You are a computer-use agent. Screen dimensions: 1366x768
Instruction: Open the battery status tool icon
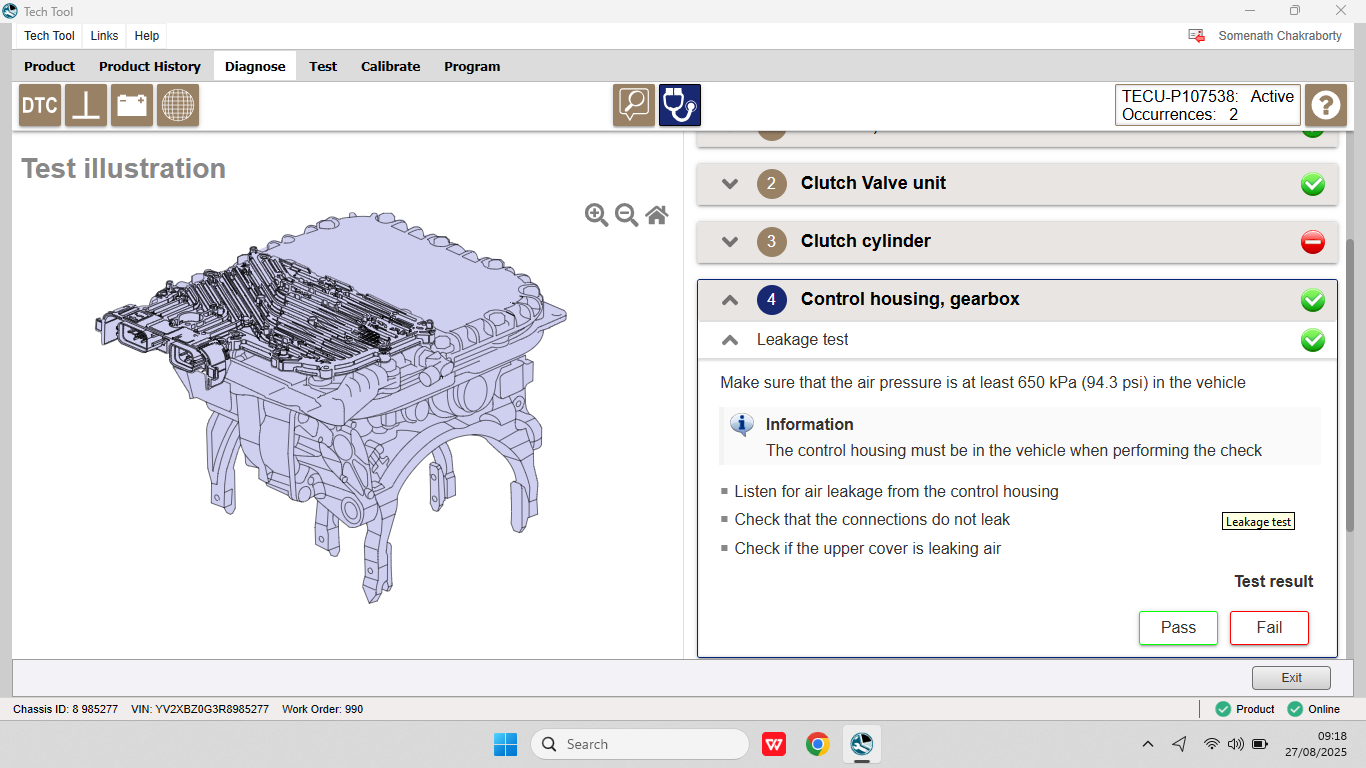pyautogui.click(x=132, y=105)
